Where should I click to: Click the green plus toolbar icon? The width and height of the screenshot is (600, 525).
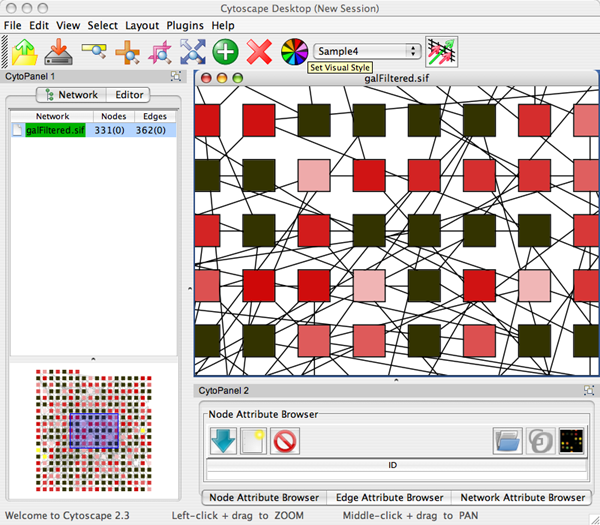[x=225, y=51]
